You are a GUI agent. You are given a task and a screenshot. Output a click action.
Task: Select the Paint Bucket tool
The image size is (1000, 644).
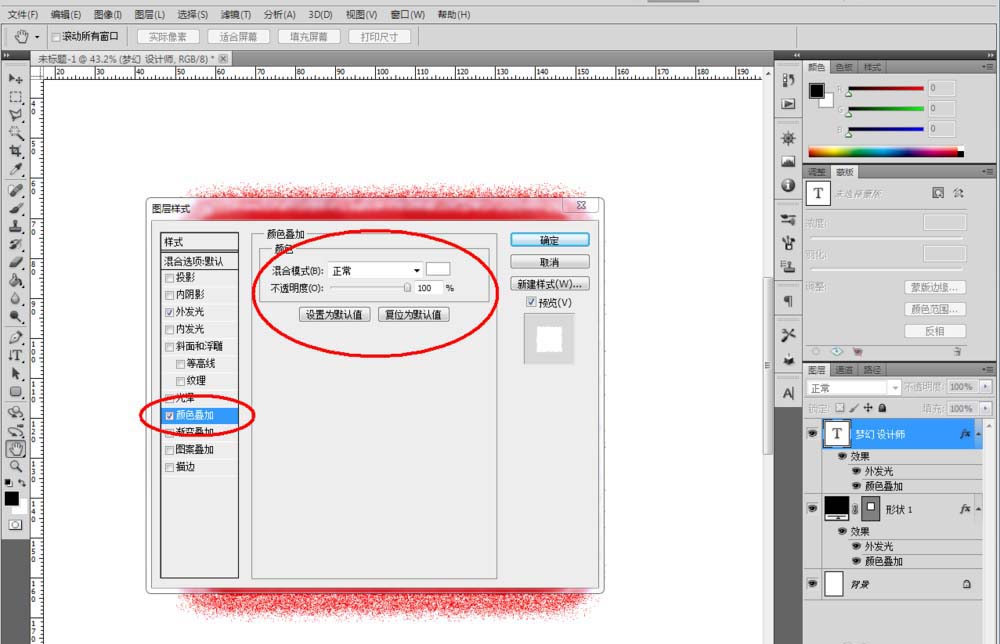click(15, 280)
